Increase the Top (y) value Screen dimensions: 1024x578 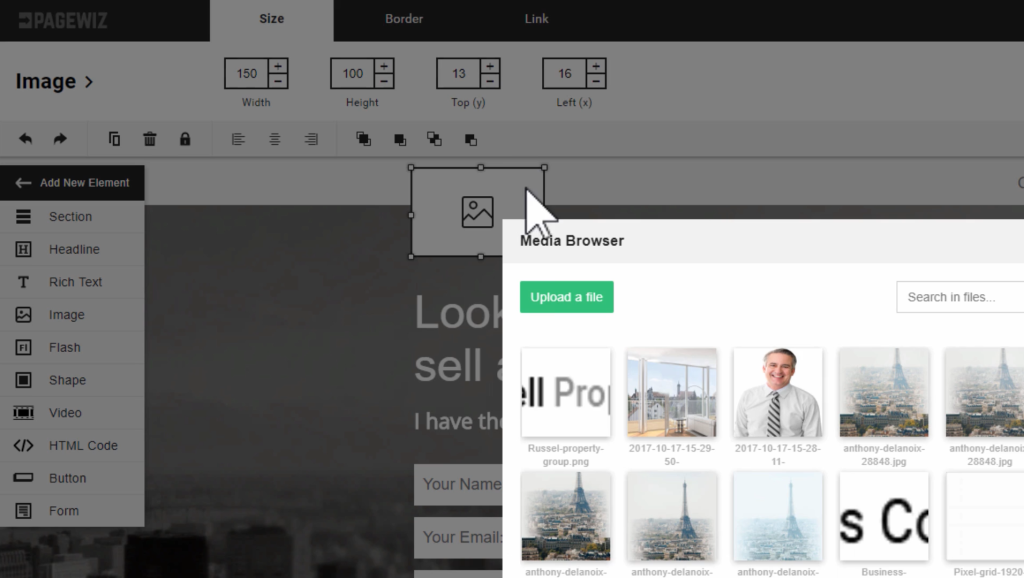point(490,66)
